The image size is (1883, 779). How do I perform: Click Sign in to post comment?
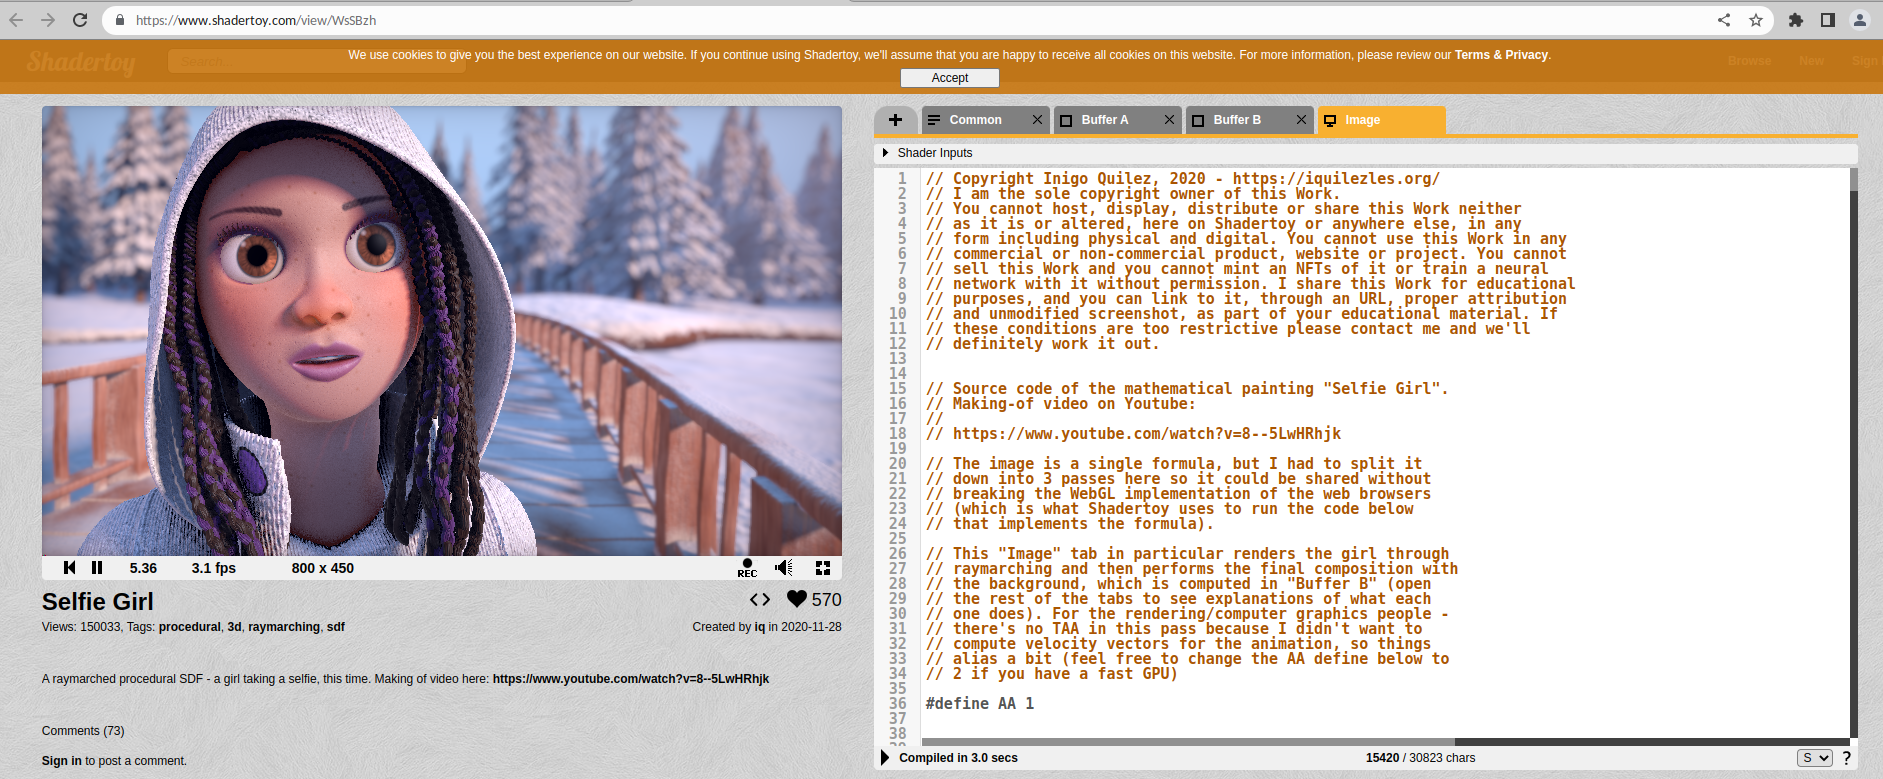[62, 761]
